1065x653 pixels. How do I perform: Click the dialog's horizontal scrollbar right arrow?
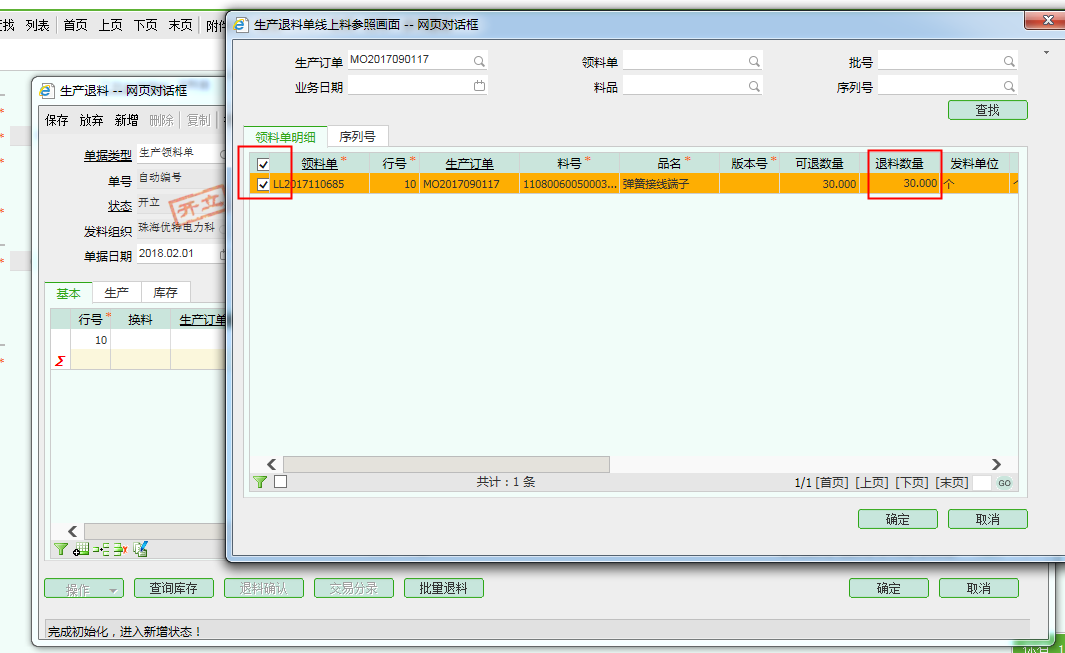pos(996,464)
